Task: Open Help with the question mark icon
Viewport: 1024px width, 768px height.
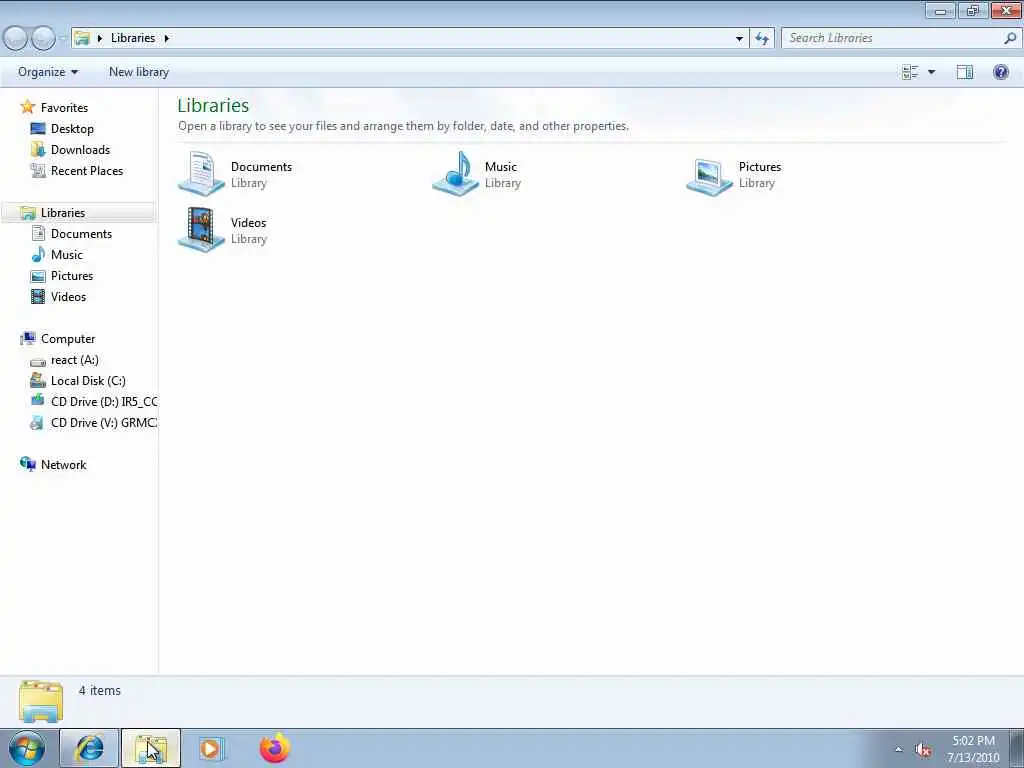Action: tap(1000, 72)
